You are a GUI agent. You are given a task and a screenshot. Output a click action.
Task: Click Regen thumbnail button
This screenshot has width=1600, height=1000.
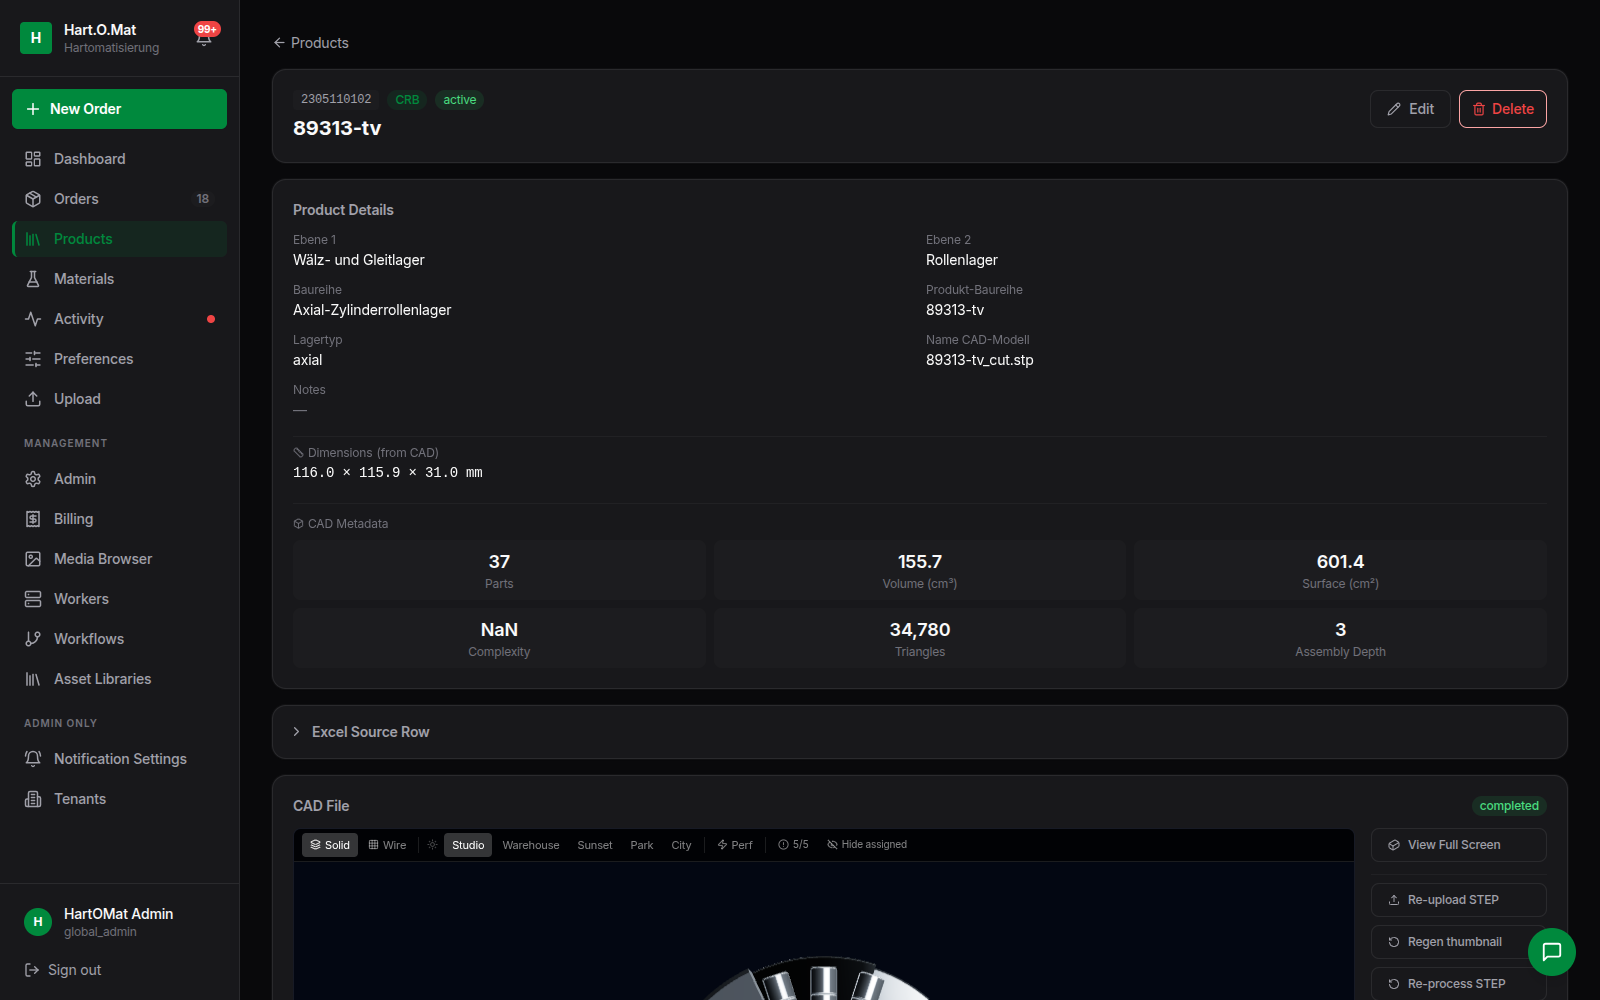coord(1459,942)
